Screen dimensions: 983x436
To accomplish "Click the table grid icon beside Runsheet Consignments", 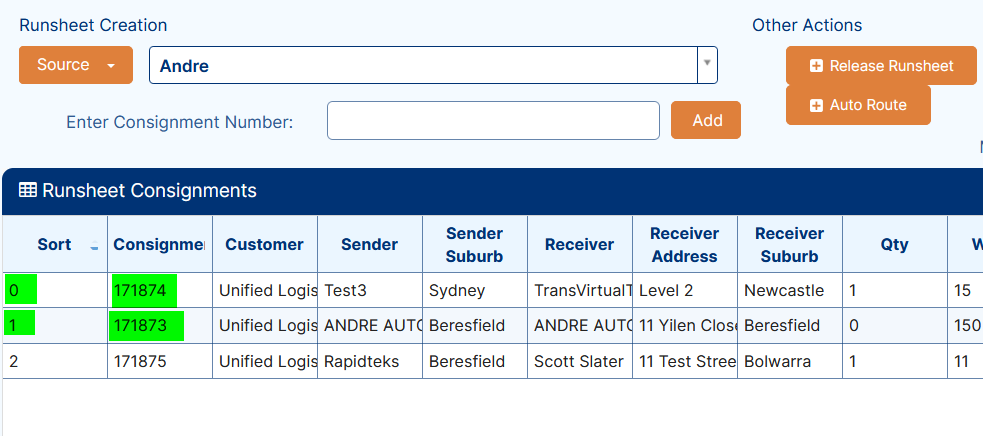I will [28, 190].
